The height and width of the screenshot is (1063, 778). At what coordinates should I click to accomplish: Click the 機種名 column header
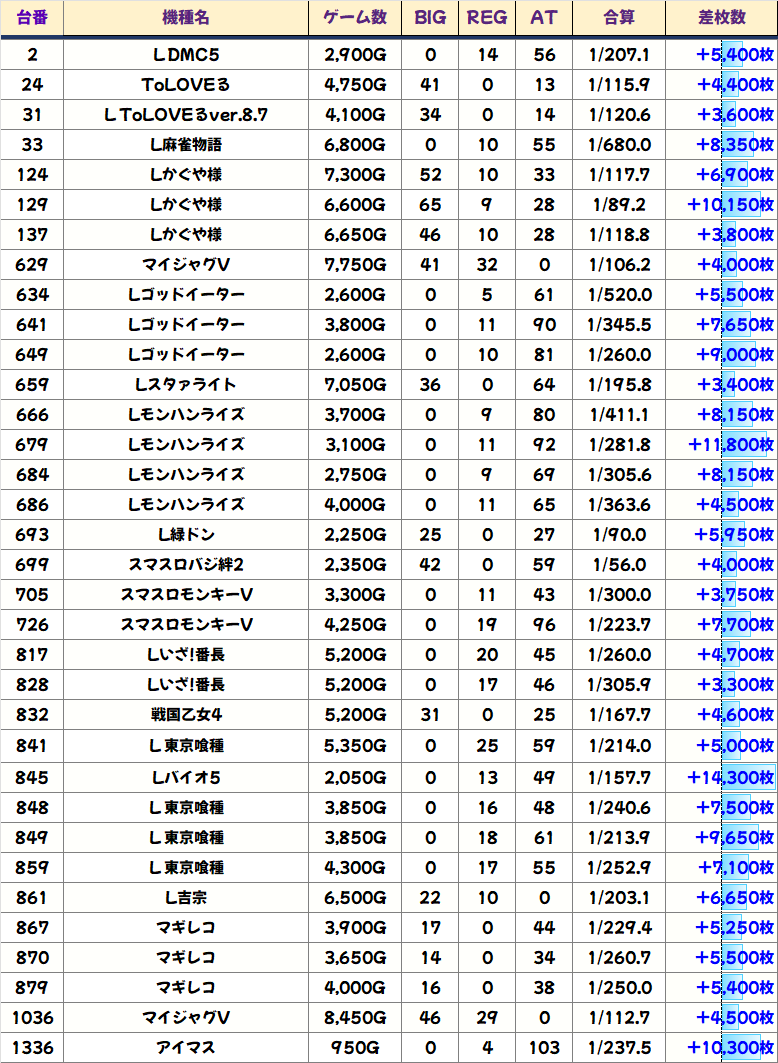coord(186,18)
